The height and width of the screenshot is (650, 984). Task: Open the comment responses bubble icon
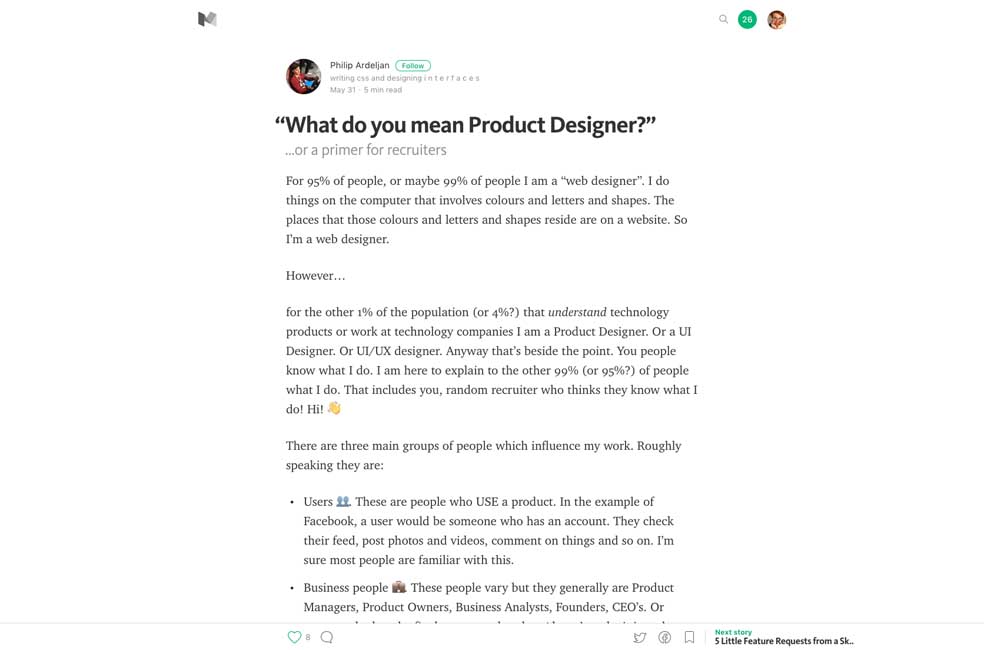327,637
